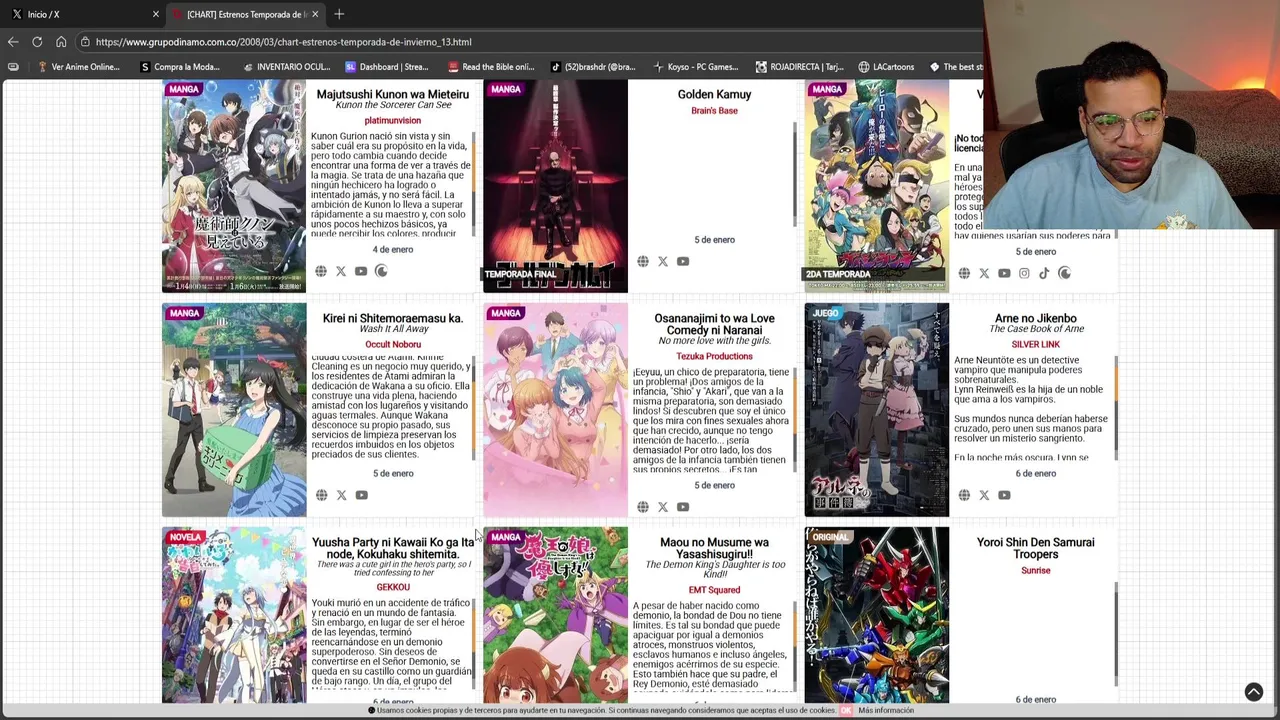
Task: Open Arne no Jikenbo YouTube icon
Action: click(1004, 495)
